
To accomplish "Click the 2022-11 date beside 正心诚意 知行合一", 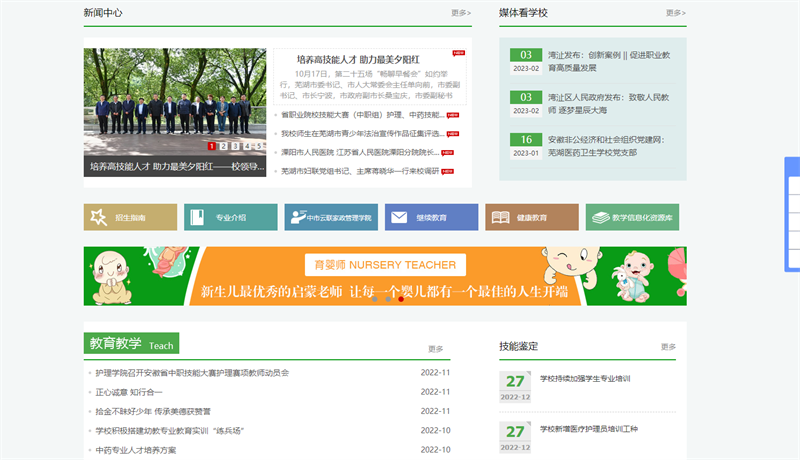I will [435, 392].
